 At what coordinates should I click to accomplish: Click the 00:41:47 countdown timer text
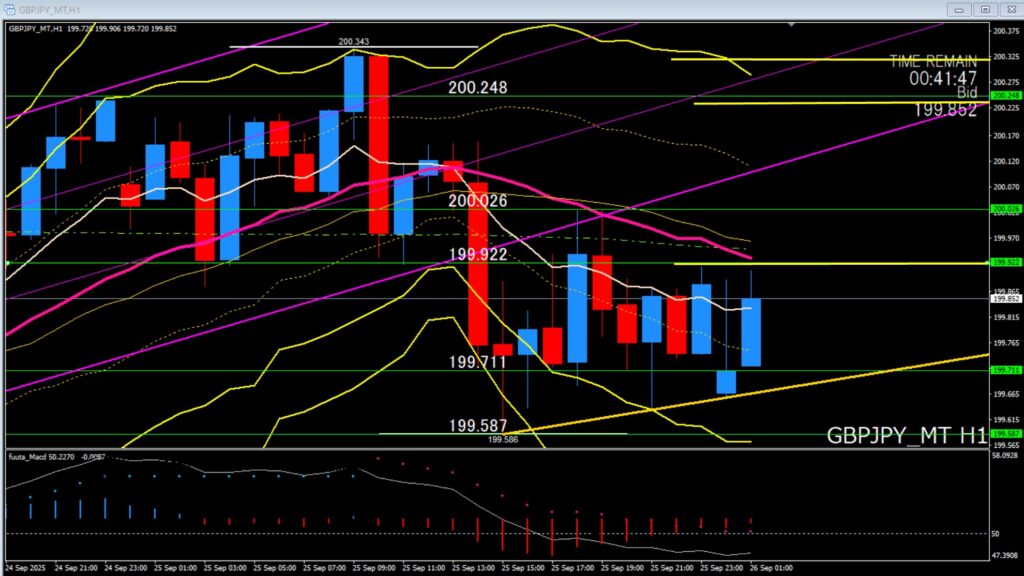click(x=943, y=77)
